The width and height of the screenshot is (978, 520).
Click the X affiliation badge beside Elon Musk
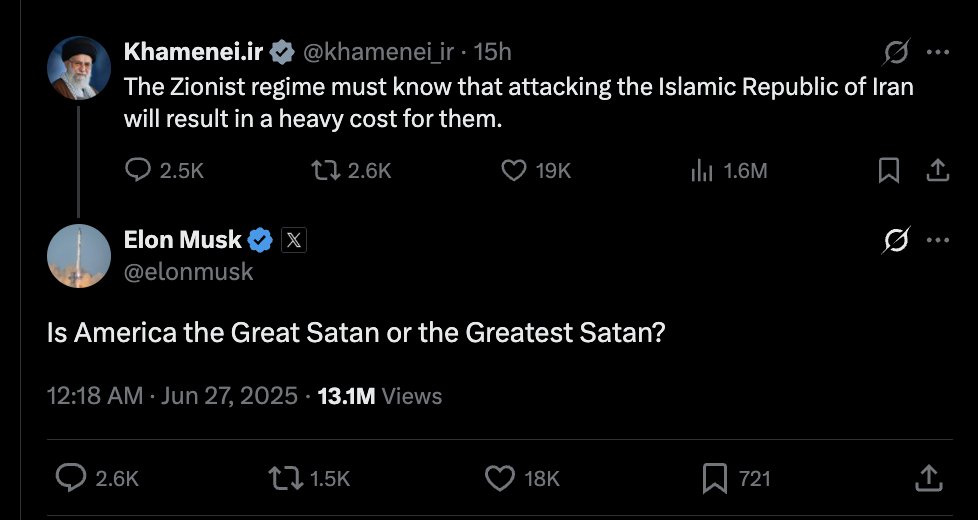tap(293, 240)
